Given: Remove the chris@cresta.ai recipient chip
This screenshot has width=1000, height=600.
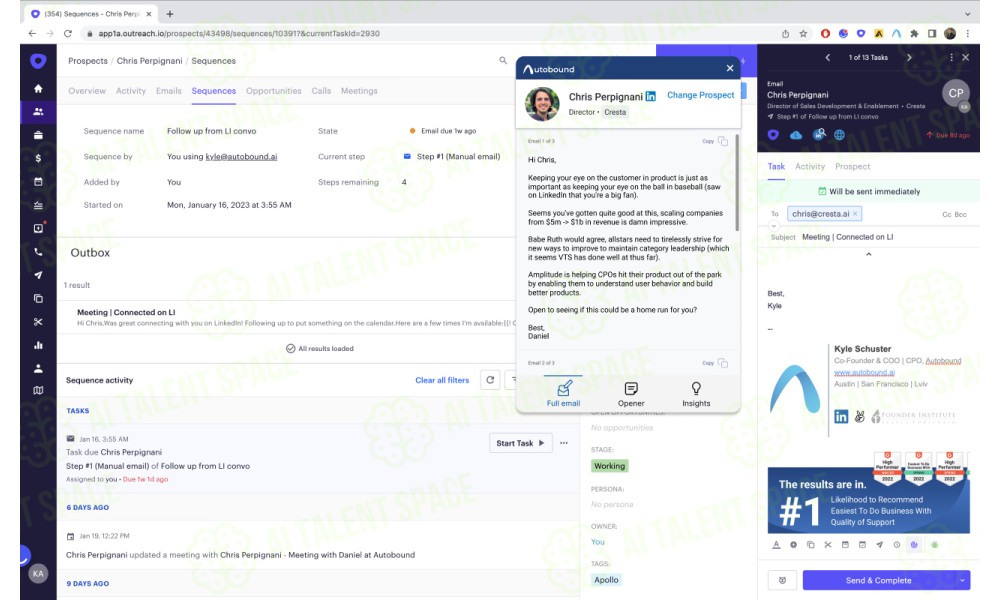Looking at the screenshot, I should (855, 214).
